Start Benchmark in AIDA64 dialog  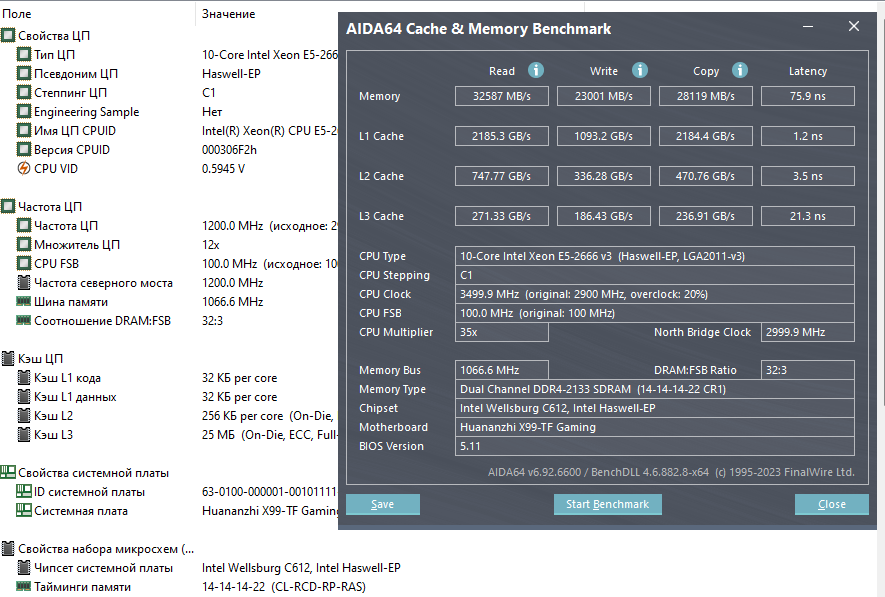pyautogui.click(x=607, y=504)
